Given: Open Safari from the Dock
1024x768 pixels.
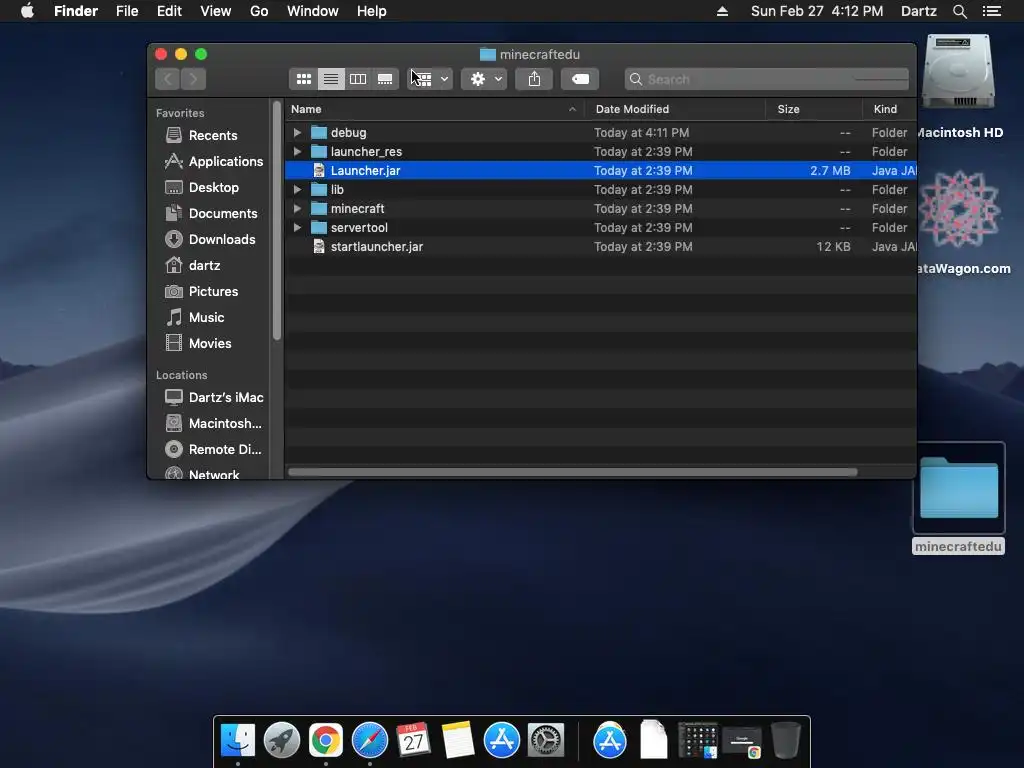Looking at the screenshot, I should (x=370, y=741).
